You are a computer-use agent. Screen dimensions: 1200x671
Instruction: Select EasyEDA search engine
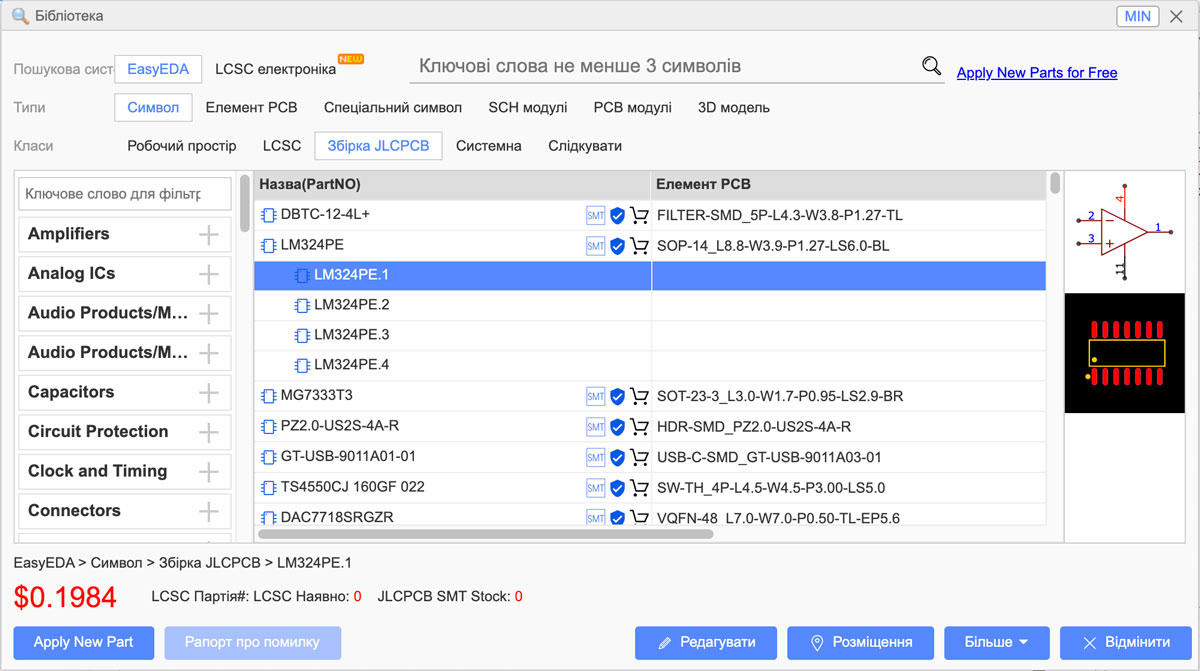(158, 69)
